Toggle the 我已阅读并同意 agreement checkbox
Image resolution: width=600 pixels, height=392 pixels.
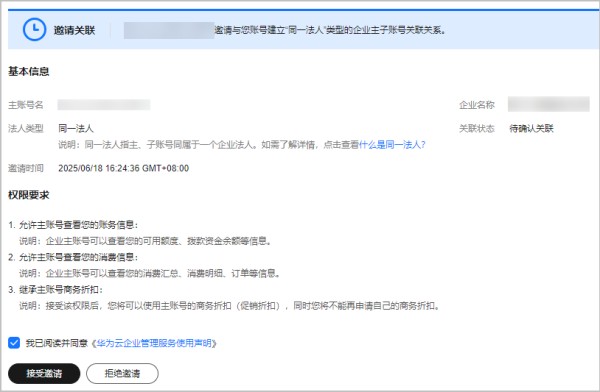(x=14, y=343)
